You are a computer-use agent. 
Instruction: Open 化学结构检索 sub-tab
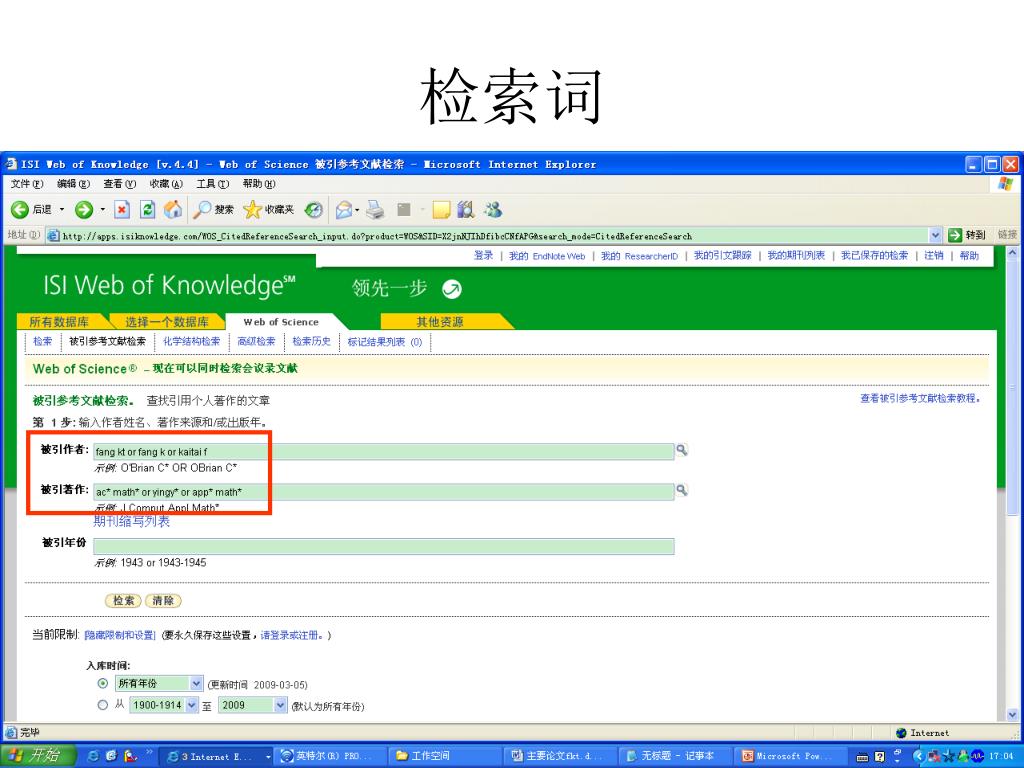pos(191,341)
